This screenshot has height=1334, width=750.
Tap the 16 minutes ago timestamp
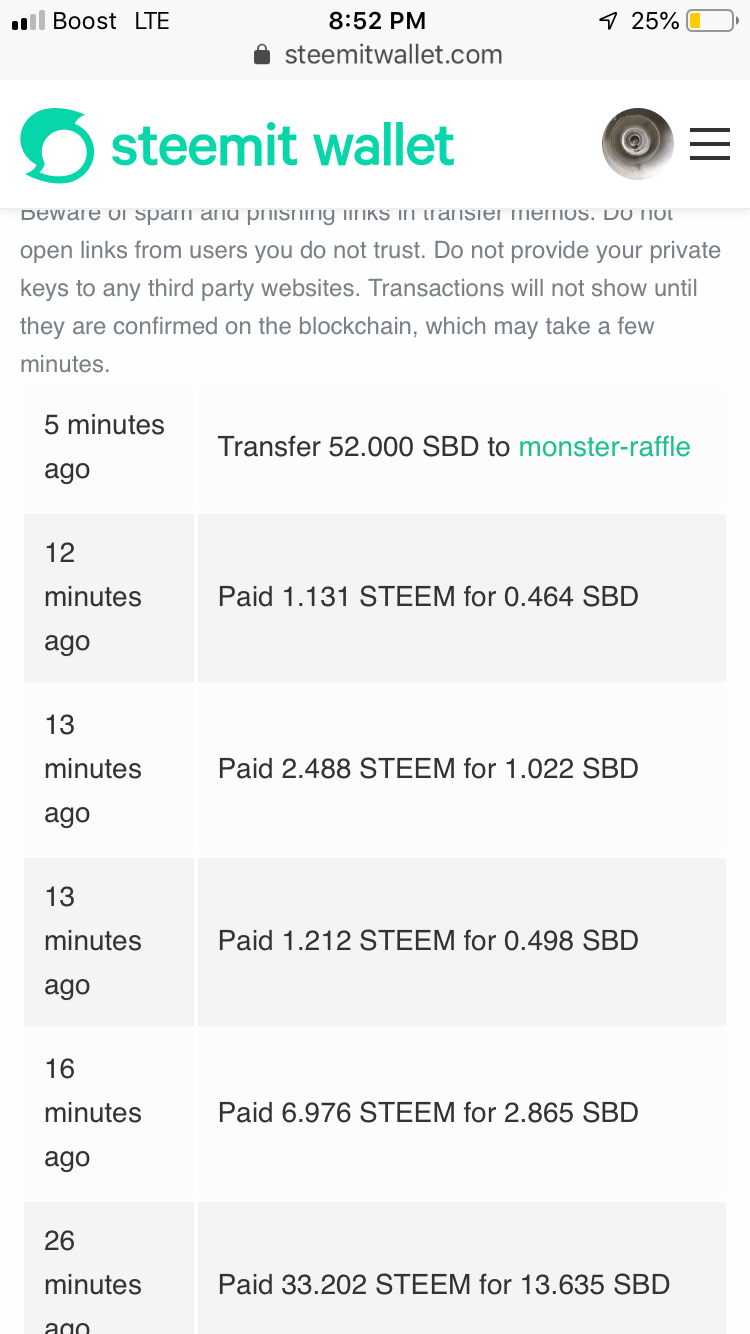point(93,1113)
